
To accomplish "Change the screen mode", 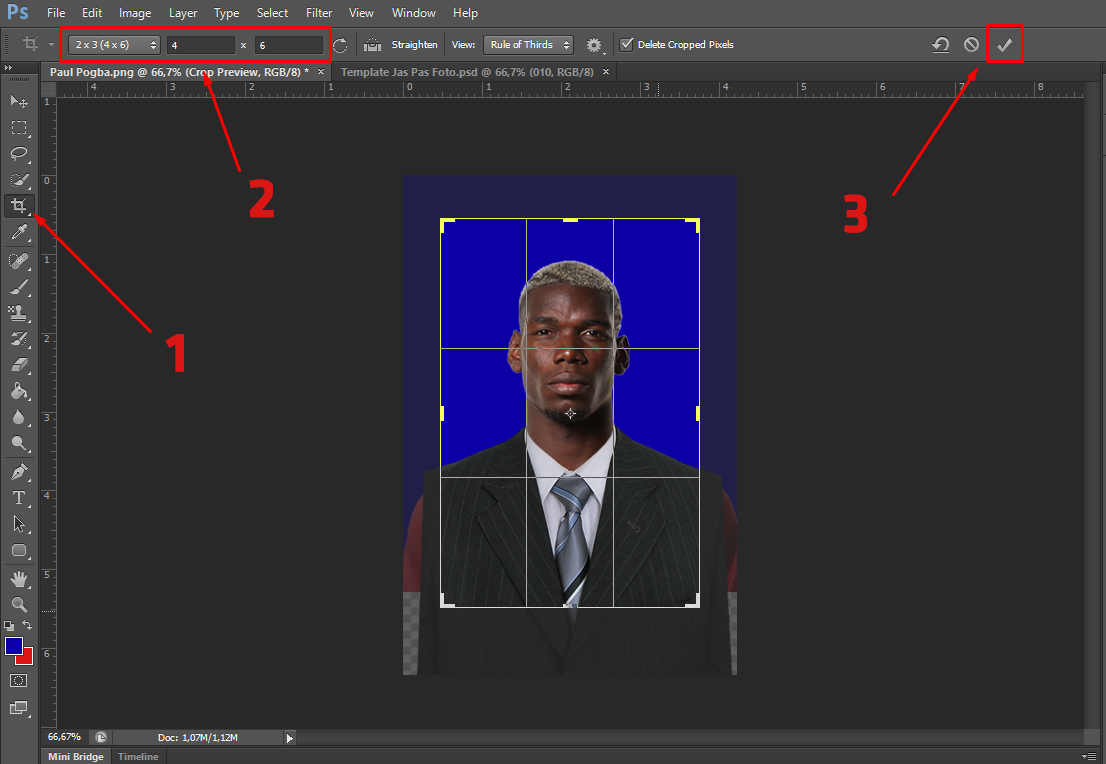I will (19, 708).
